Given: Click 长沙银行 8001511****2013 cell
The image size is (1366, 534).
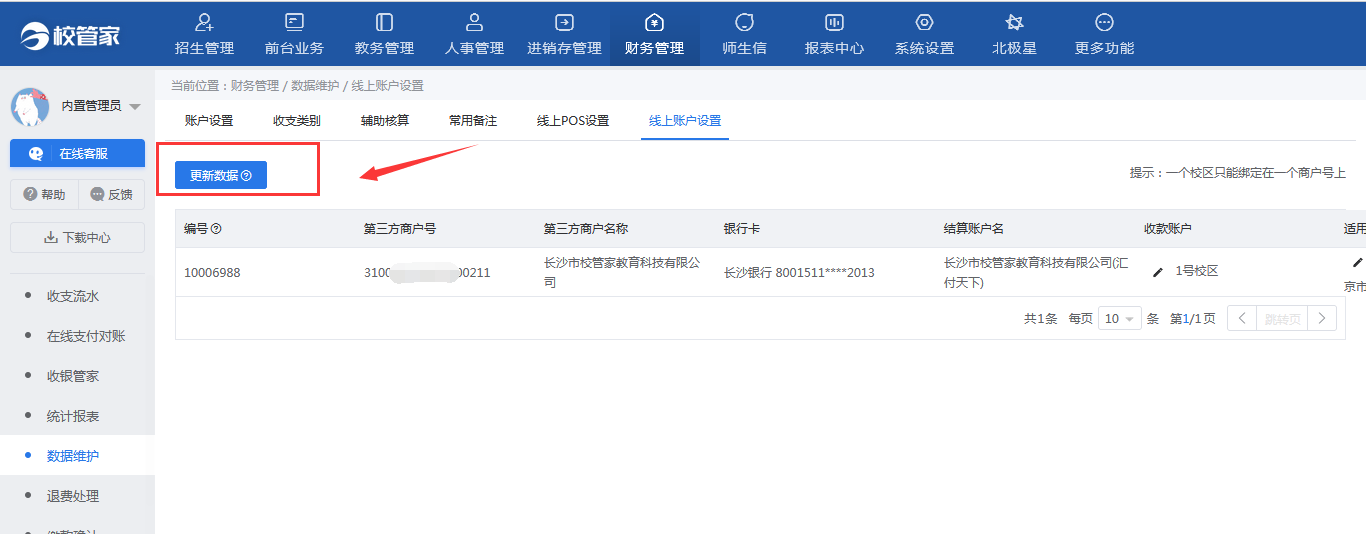Looking at the screenshot, I should [x=799, y=272].
